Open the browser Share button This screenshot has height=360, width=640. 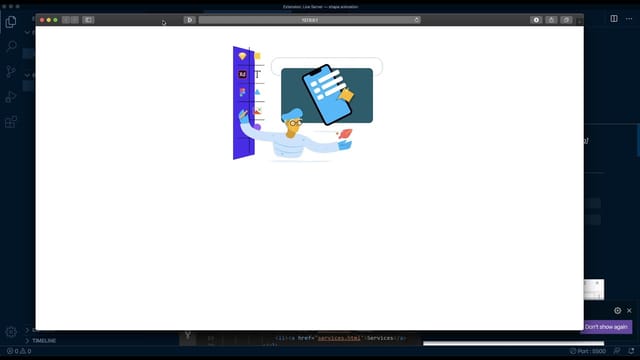pos(551,20)
